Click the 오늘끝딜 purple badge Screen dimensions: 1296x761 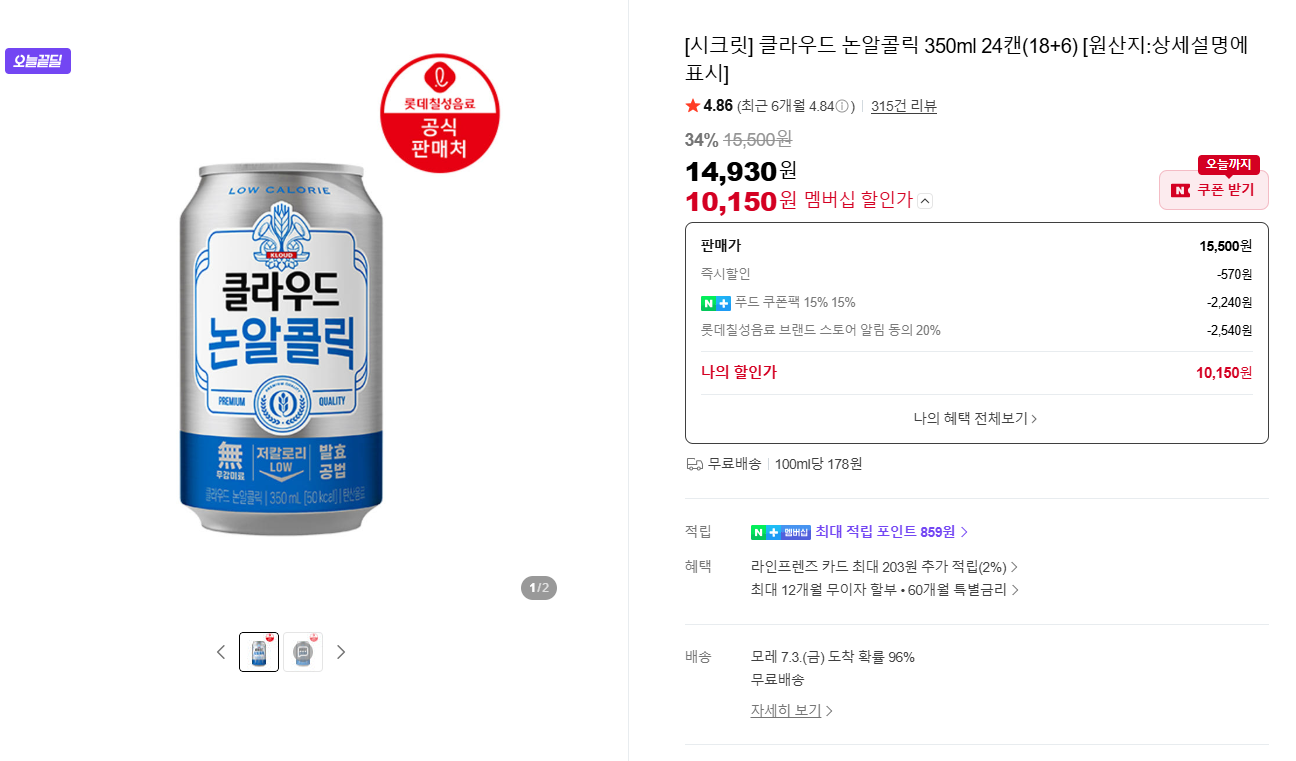click(x=38, y=61)
